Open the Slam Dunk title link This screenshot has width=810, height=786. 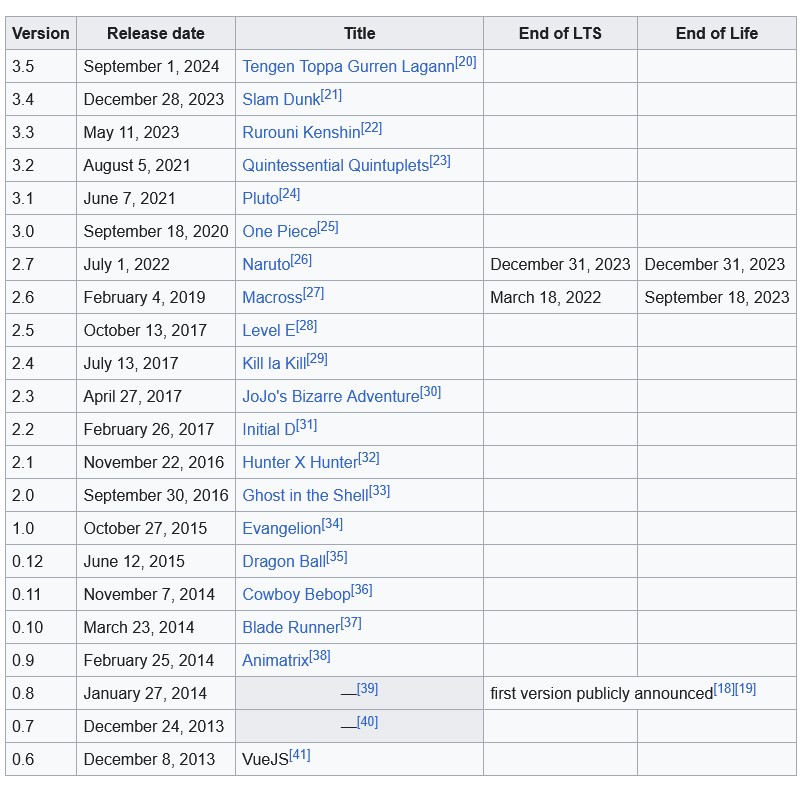(x=281, y=100)
